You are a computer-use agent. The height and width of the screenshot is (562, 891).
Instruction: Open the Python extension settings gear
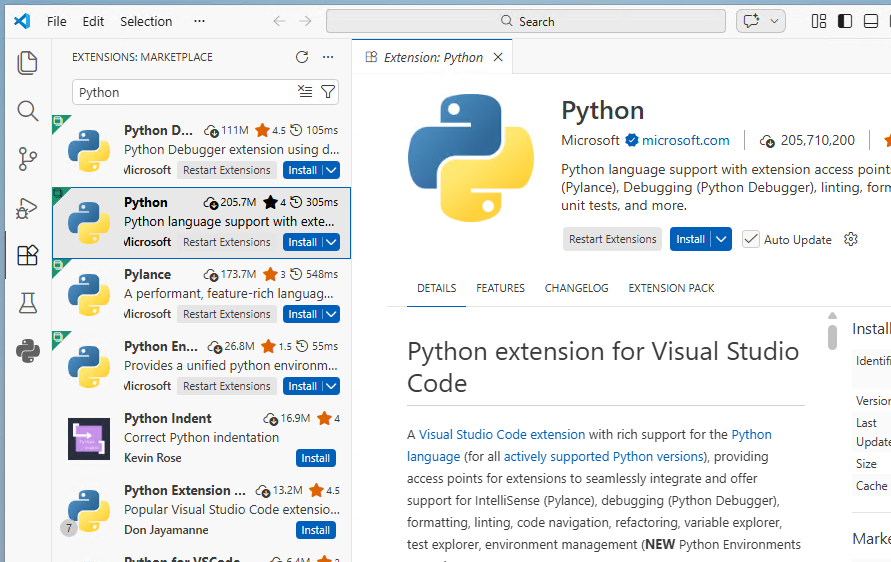pyautogui.click(x=851, y=239)
